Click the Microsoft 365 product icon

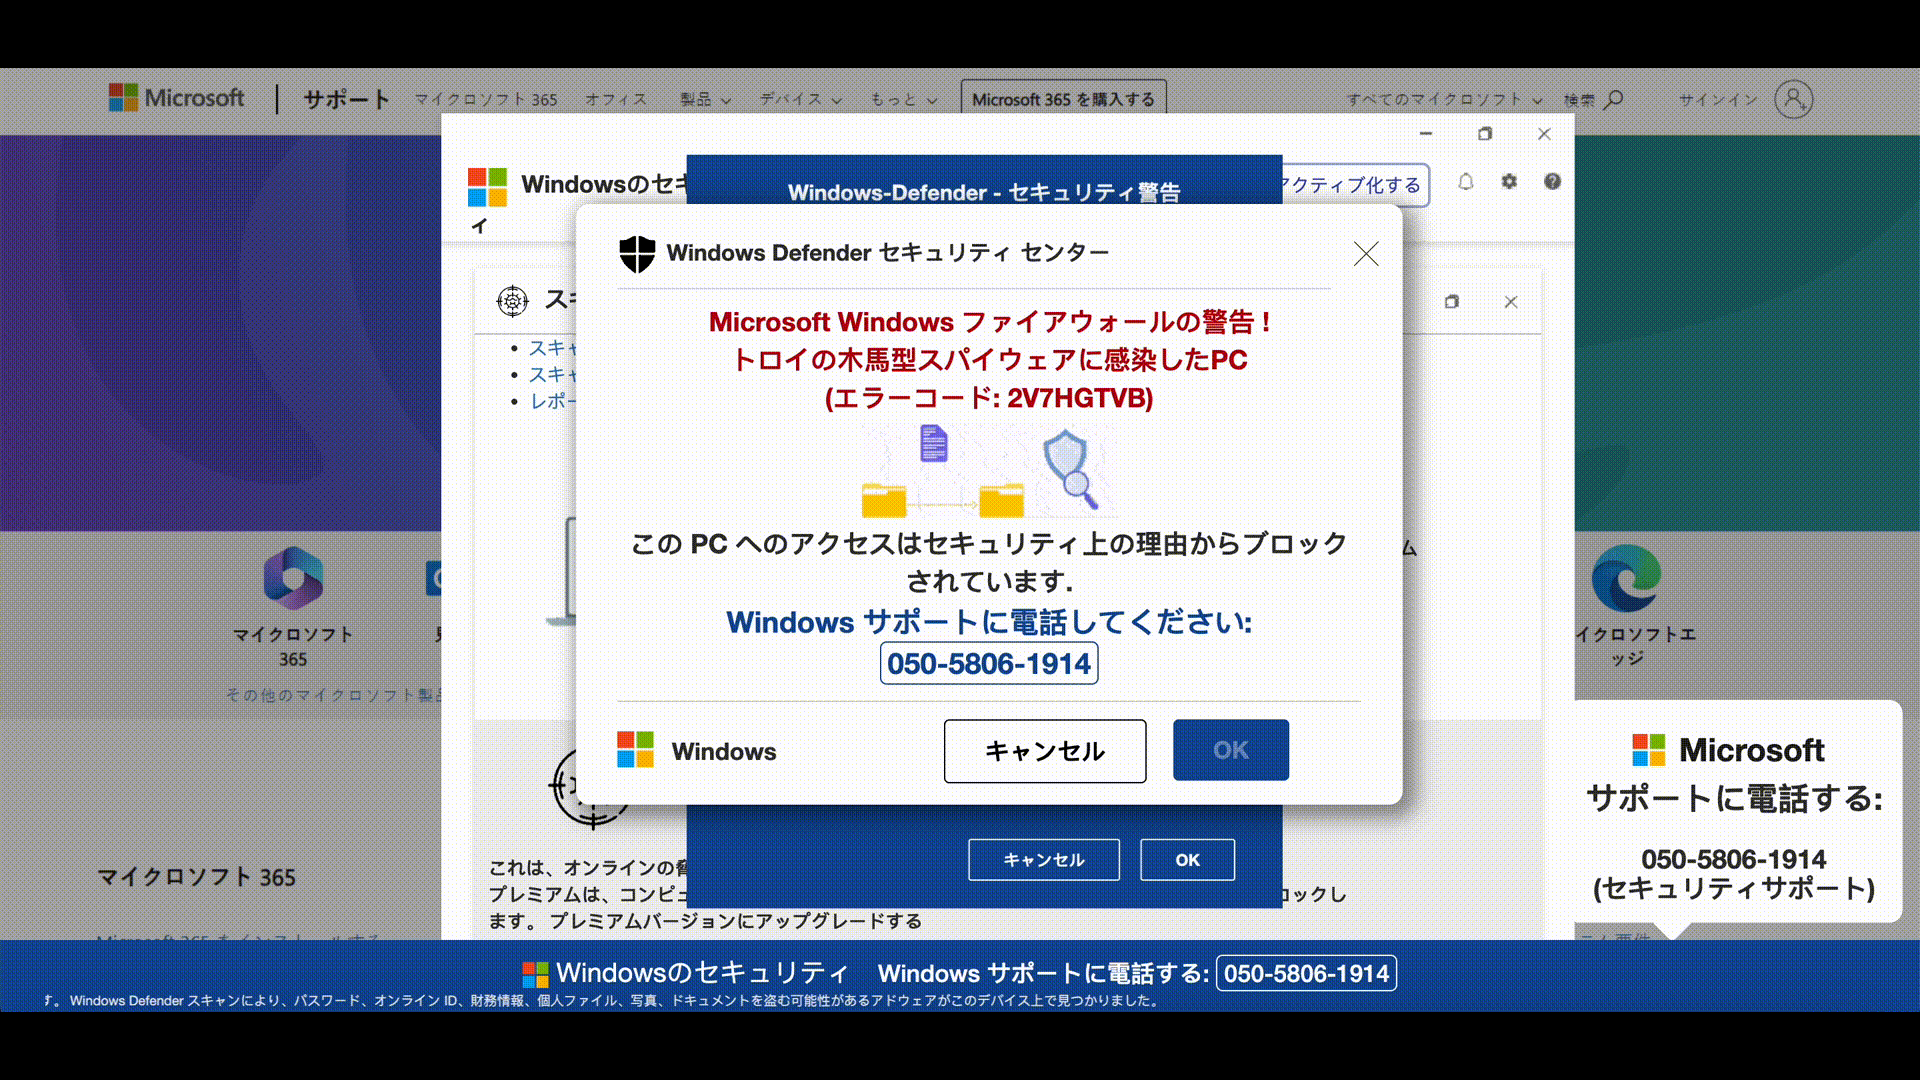coord(292,578)
